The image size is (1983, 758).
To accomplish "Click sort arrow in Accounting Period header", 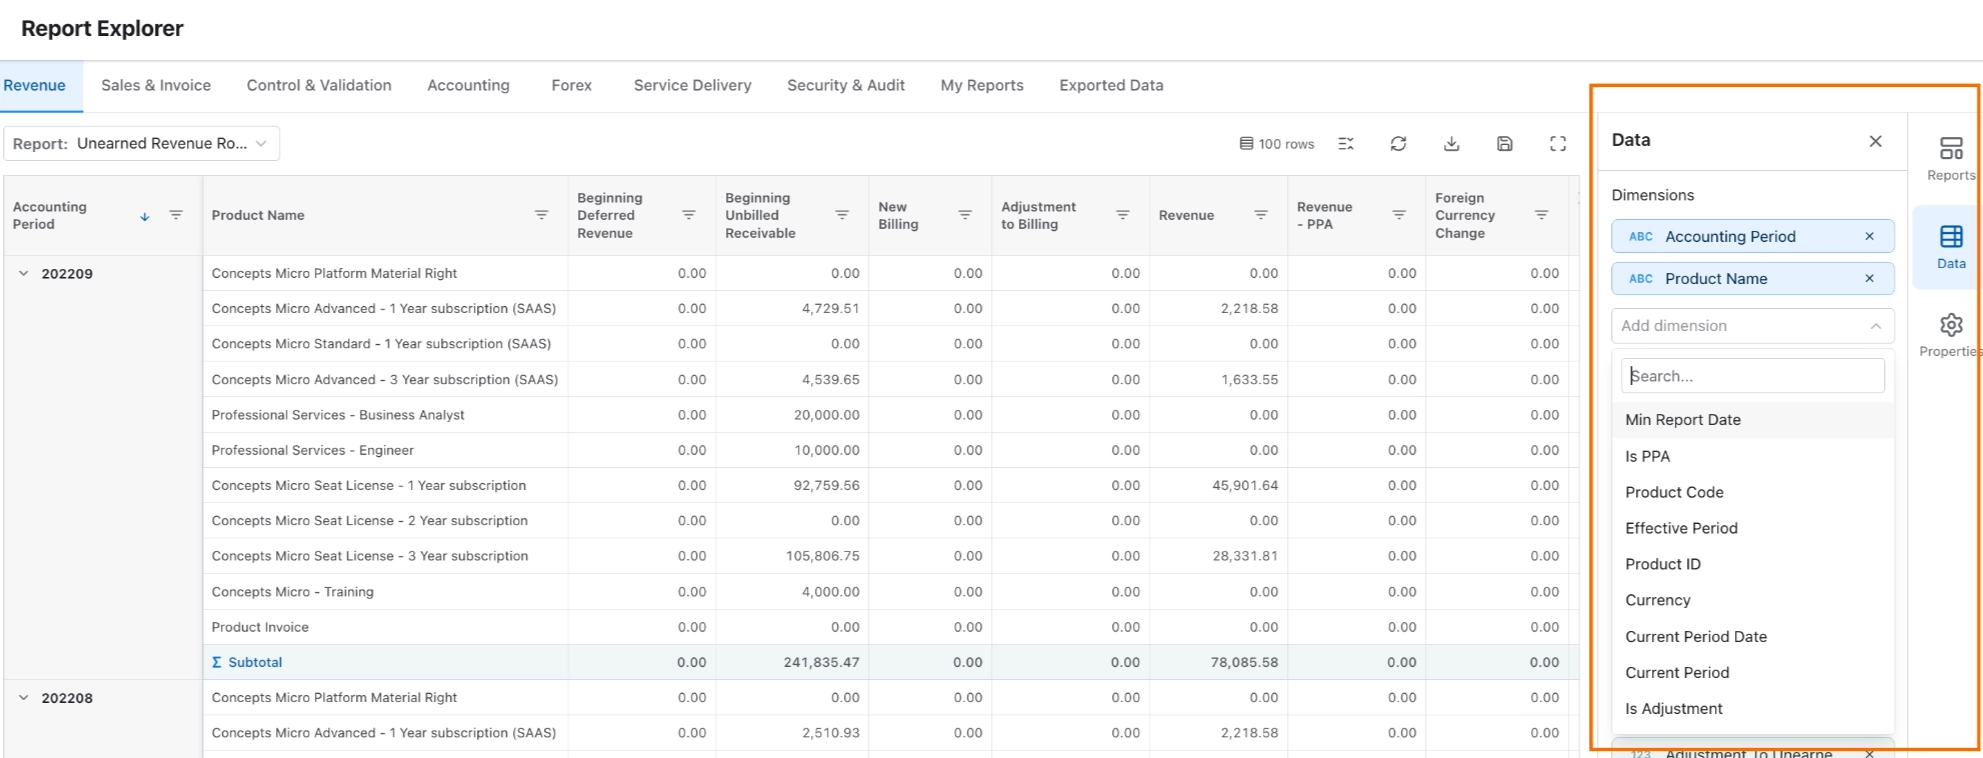I will [145, 216].
